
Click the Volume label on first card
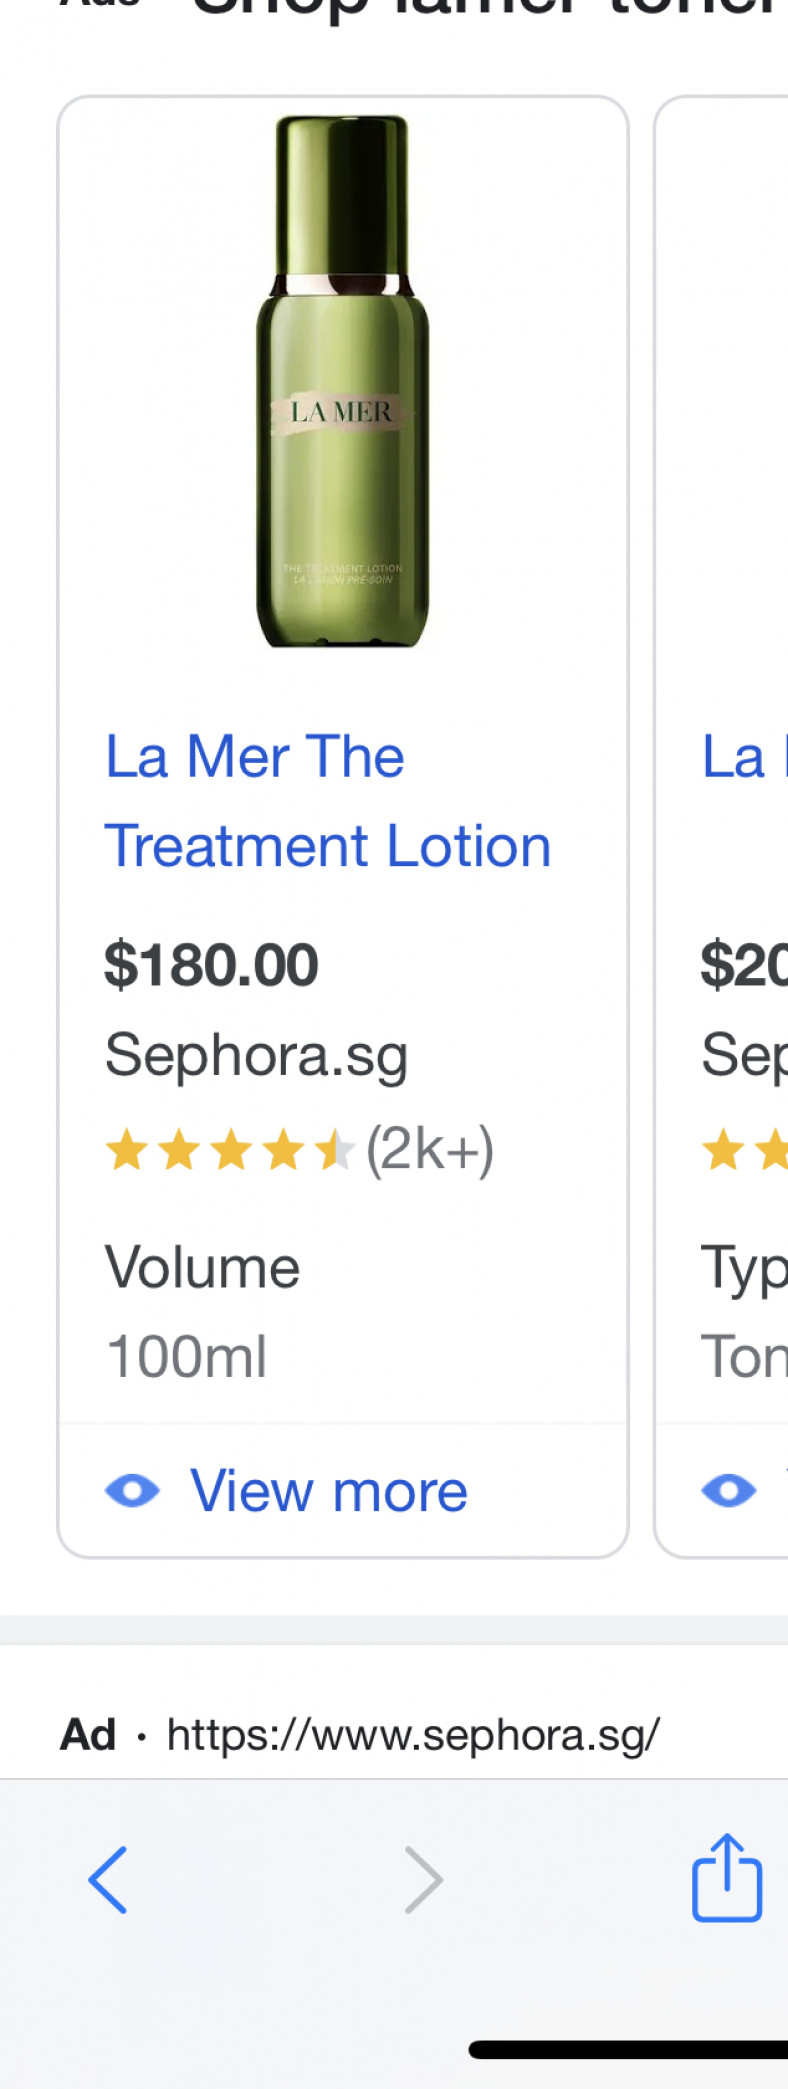[x=202, y=1267]
